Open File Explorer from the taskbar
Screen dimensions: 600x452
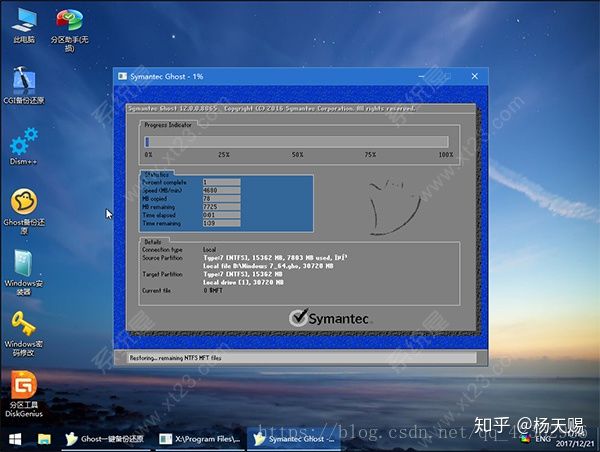pos(44,439)
